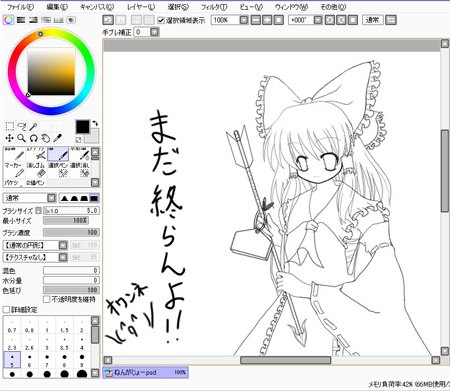Show the color wheel panel
The width and height of the screenshot is (450, 391).
pos(8,20)
